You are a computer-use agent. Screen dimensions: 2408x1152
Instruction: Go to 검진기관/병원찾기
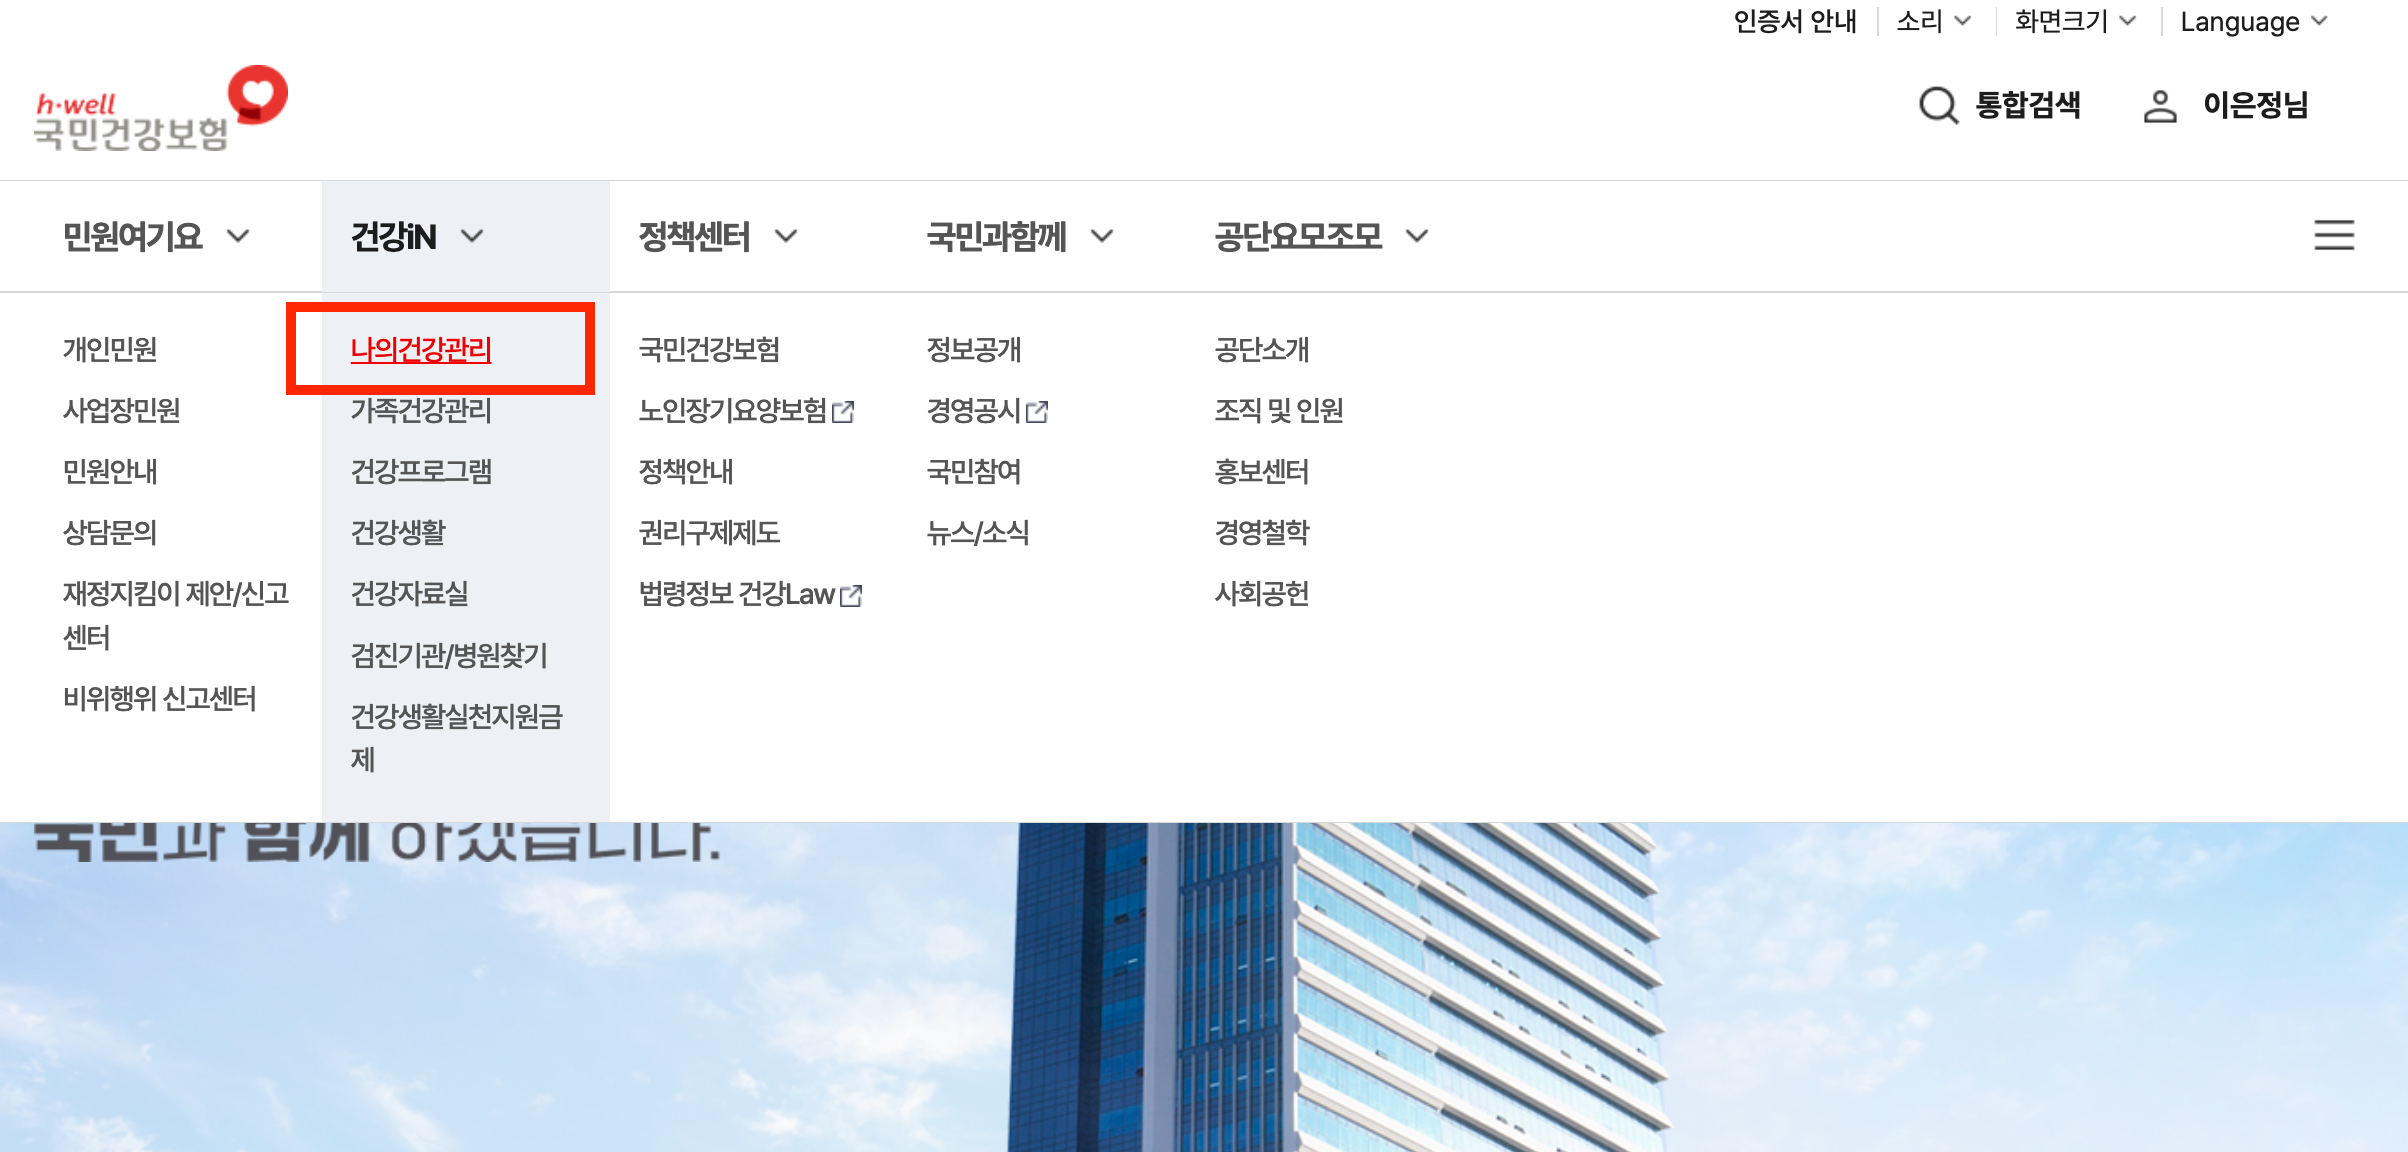tap(449, 655)
